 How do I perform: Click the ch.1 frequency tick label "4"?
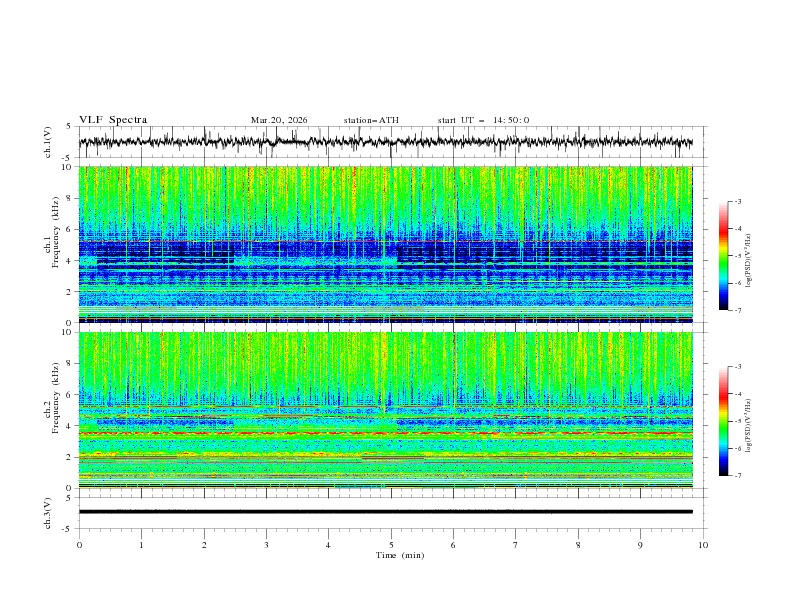click(x=71, y=261)
